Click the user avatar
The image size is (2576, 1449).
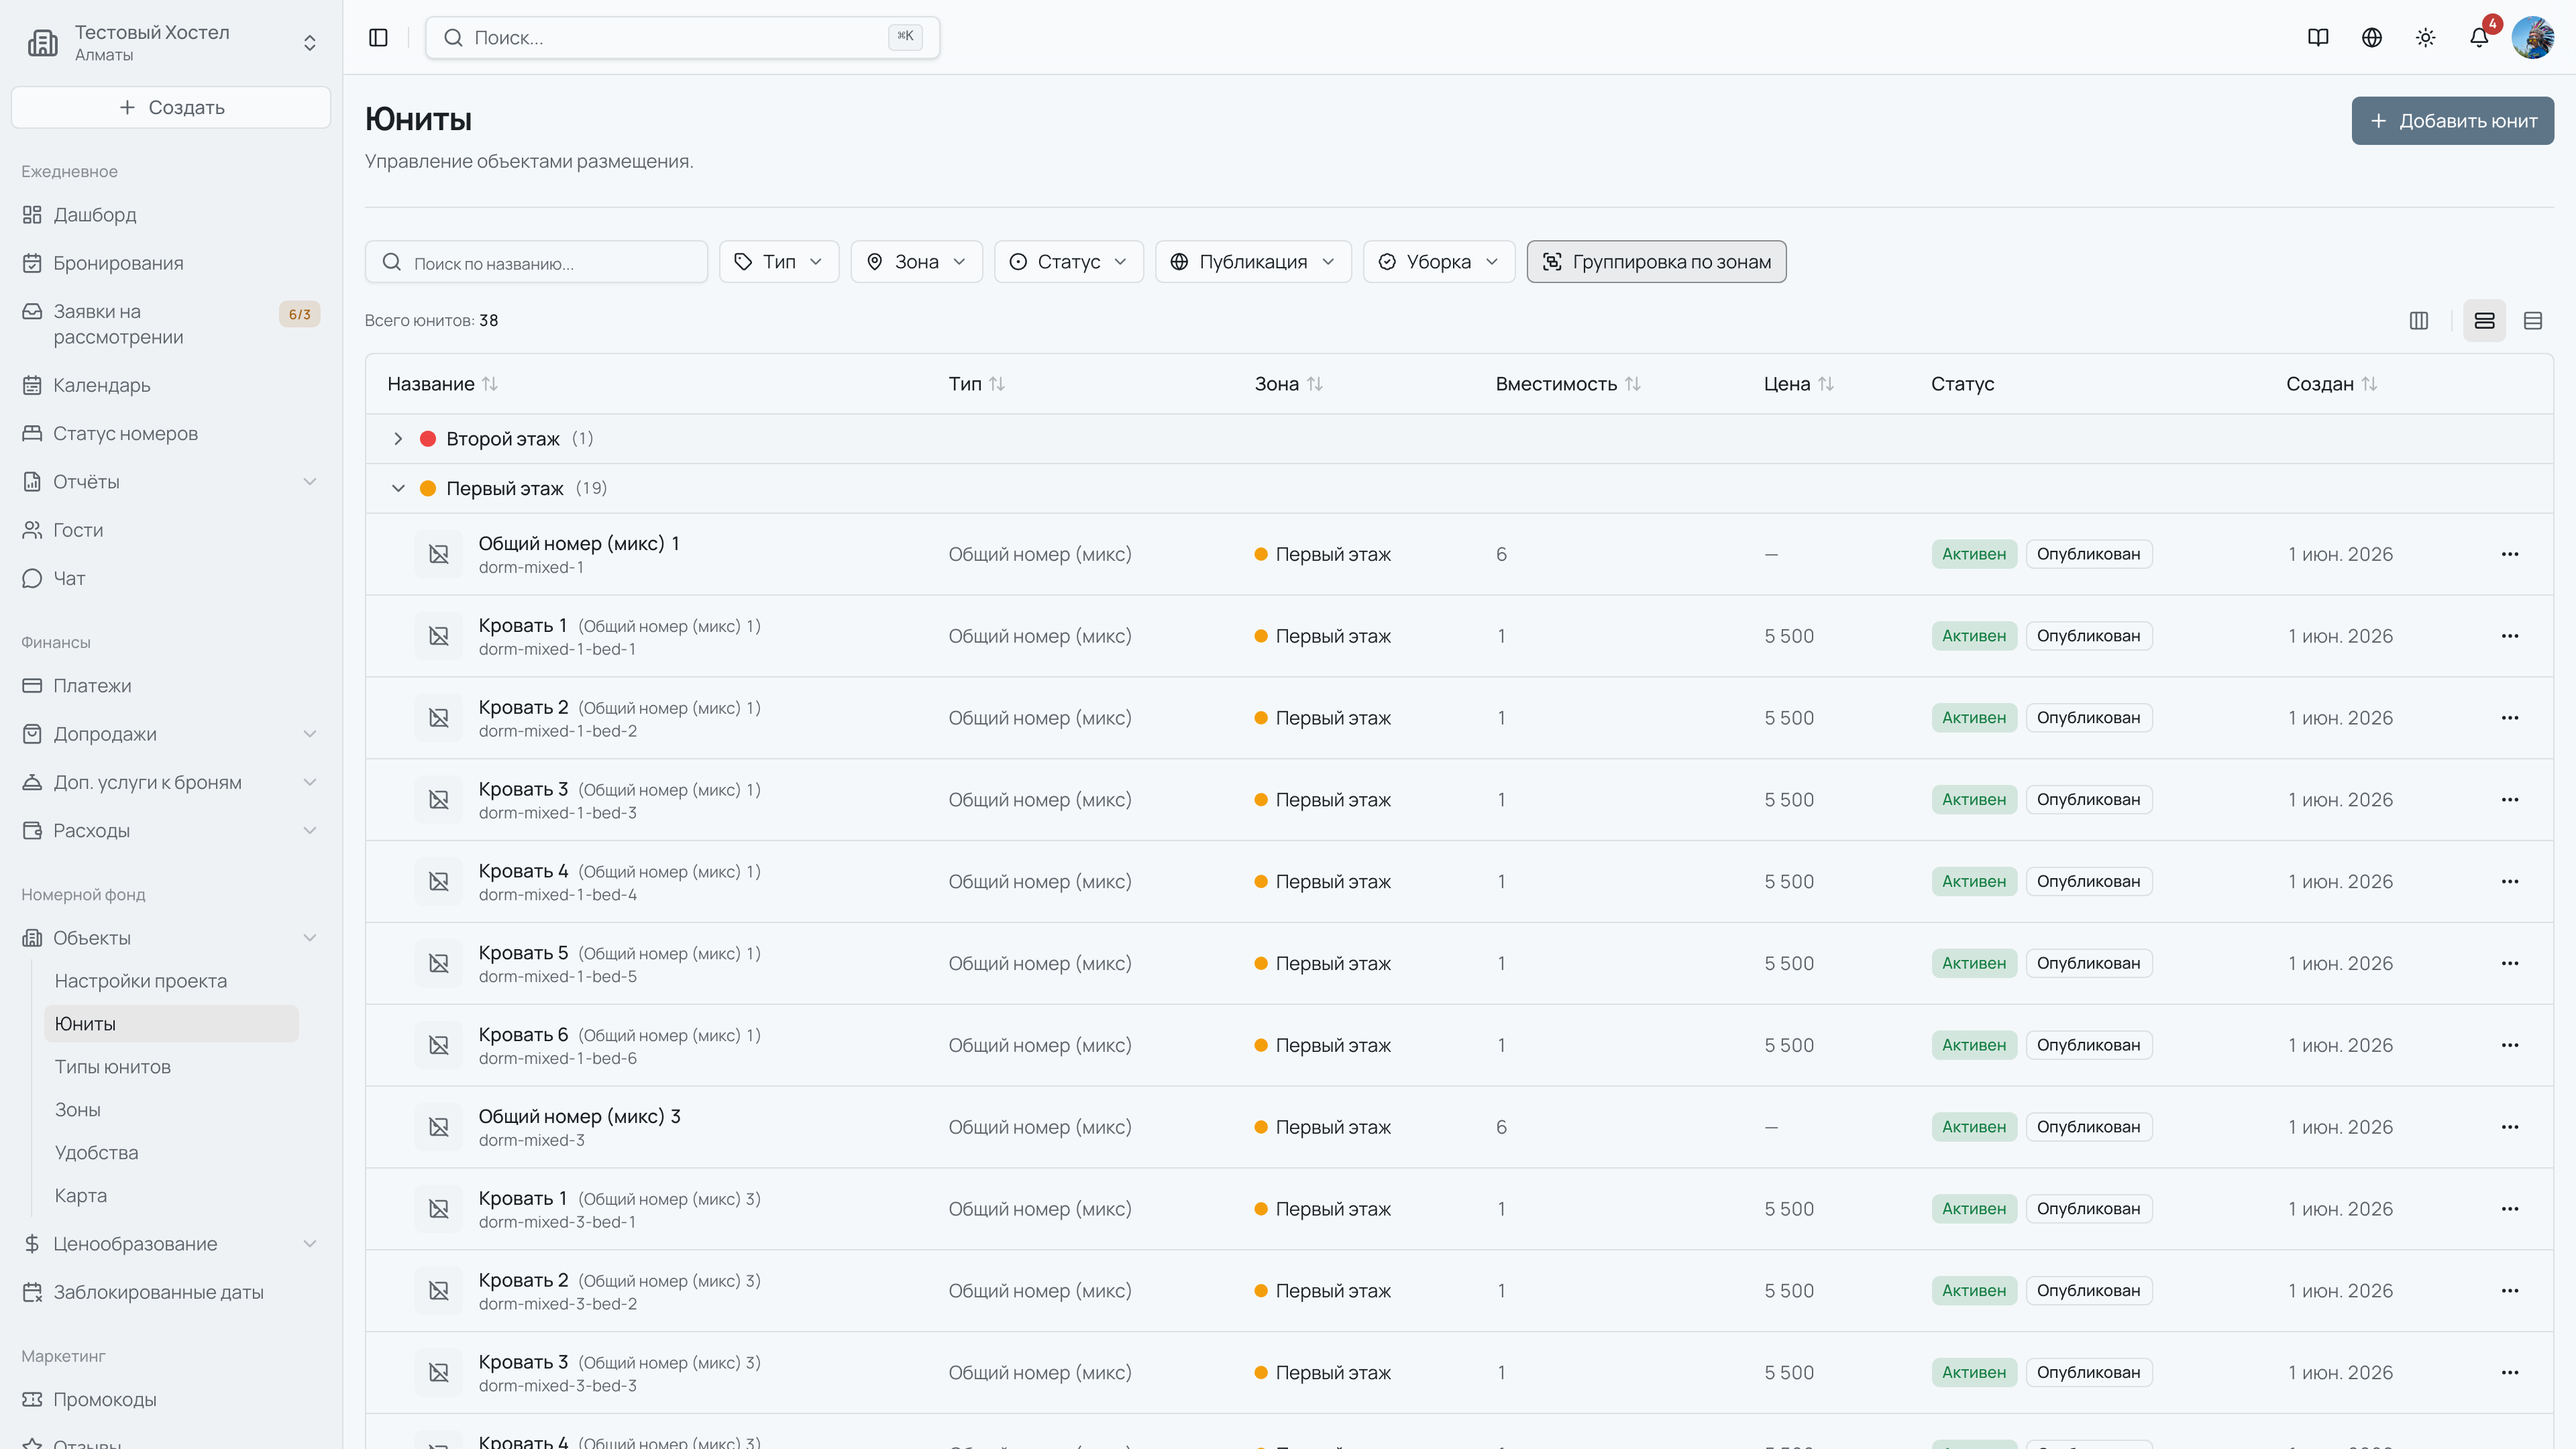[x=2533, y=37]
